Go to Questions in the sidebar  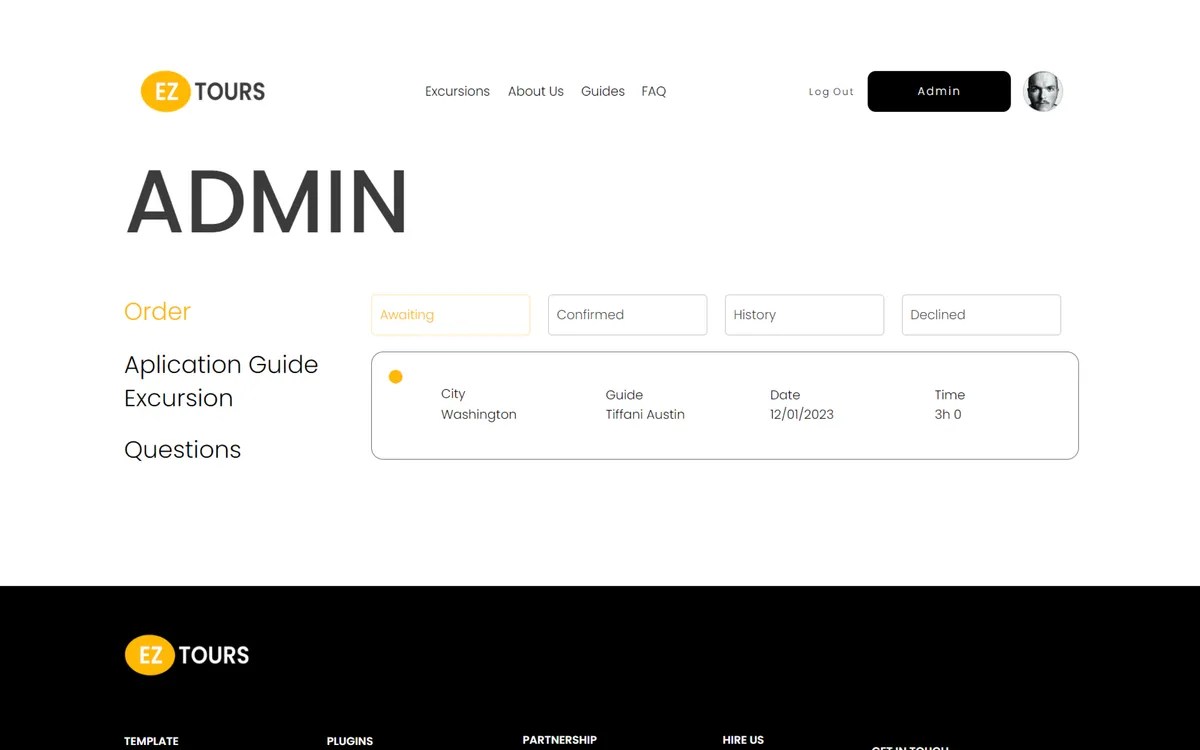pyautogui.click(x=182, y=450)
